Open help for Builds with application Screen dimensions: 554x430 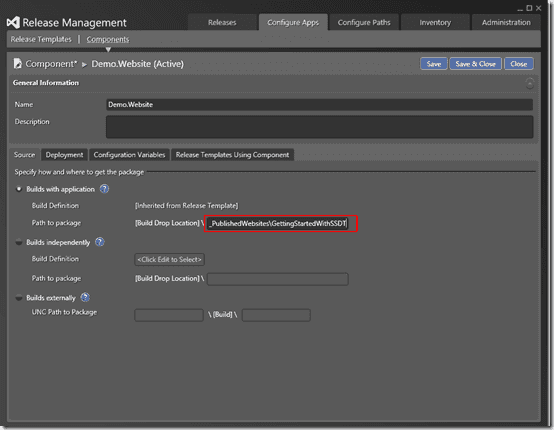coord(104,189)
